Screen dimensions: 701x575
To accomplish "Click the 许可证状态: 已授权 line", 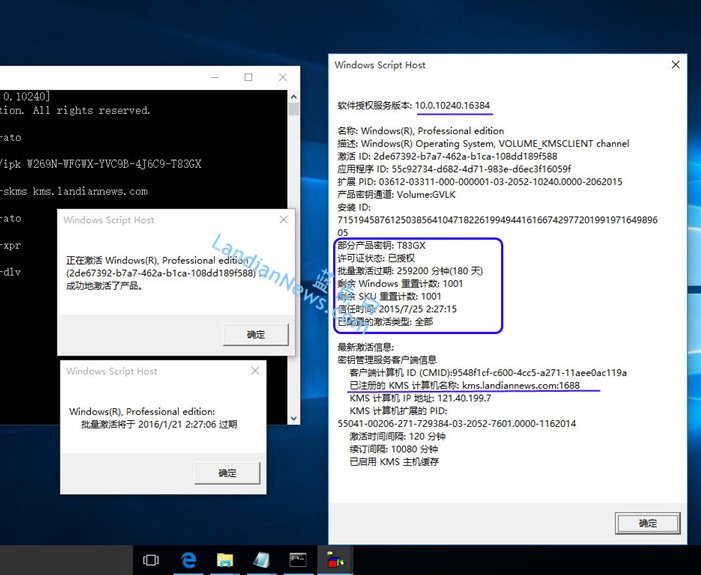I will coord(376,258).
